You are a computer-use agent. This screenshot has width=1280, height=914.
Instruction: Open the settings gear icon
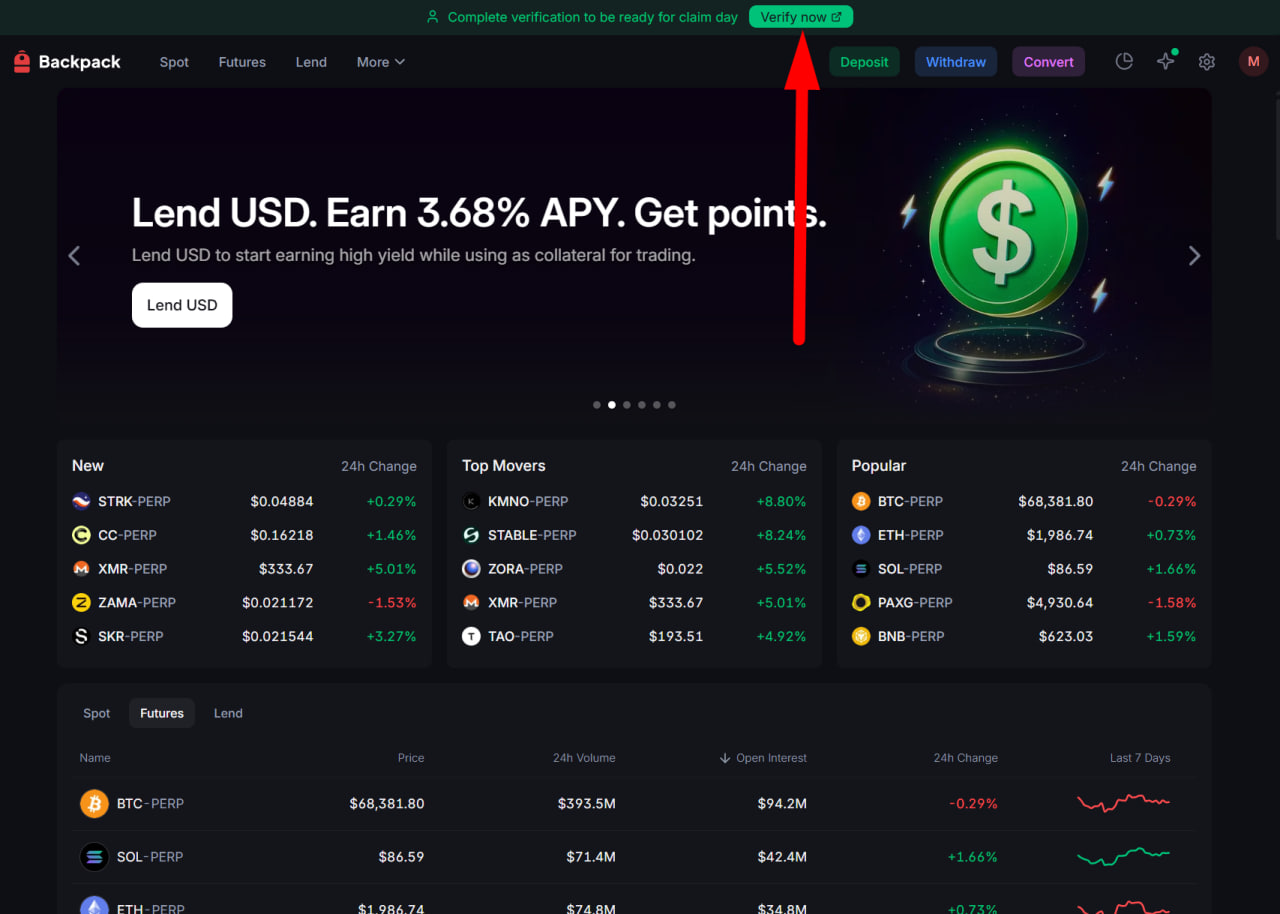tap(1207, 62)
